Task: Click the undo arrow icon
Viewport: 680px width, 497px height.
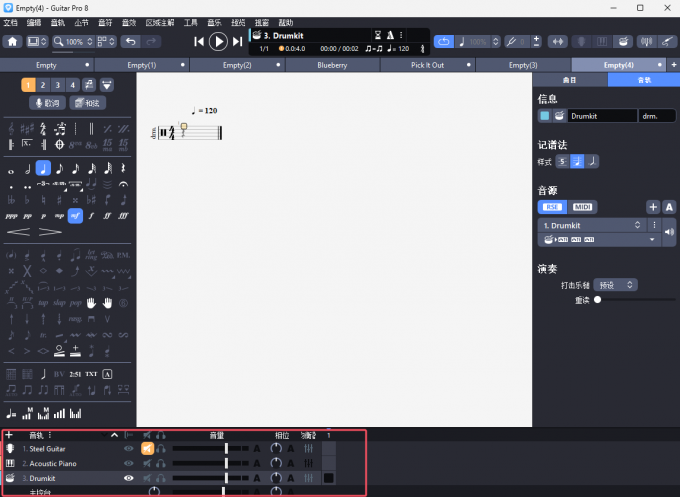Action: point(131,41)
